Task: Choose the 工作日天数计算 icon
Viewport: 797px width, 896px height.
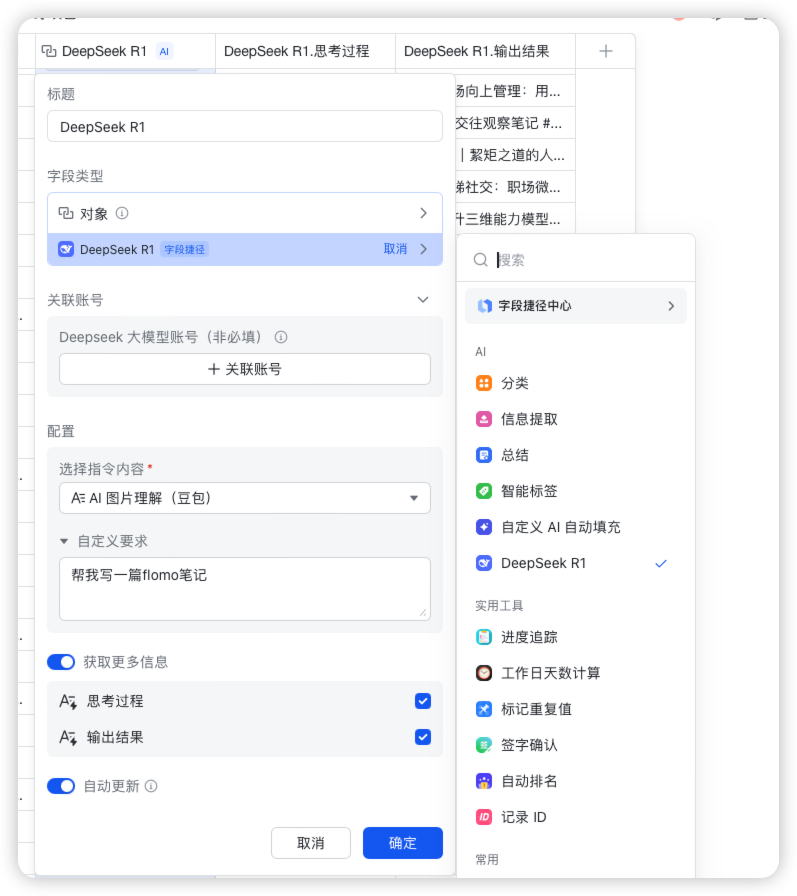Action: (x=483, y=673)
